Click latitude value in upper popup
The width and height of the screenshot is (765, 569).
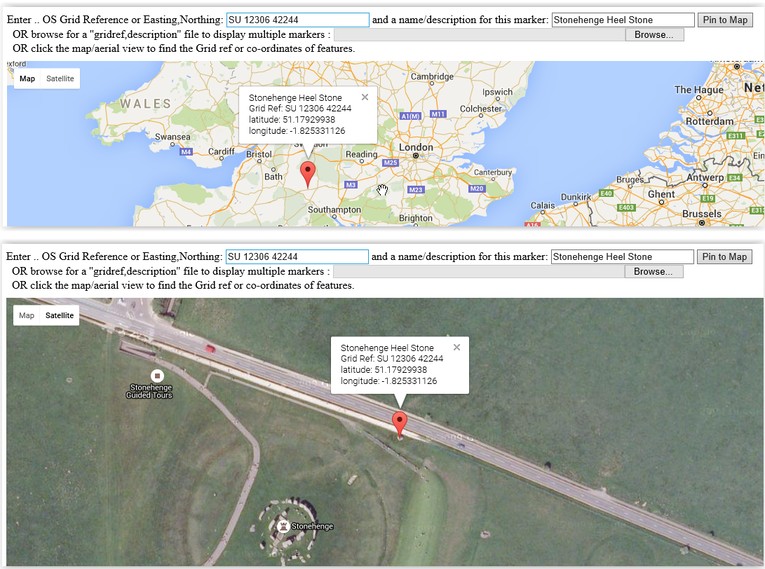point(309,120)
